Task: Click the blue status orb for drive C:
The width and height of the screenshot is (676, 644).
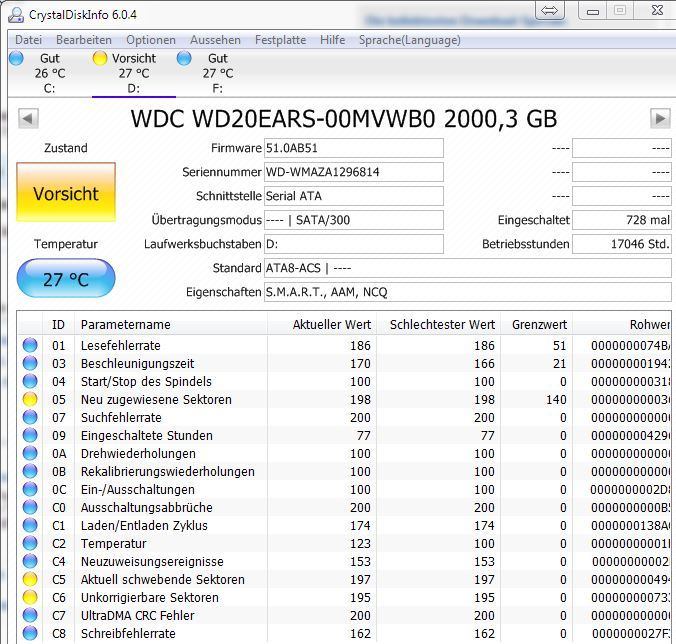Action: pos(16,58)
